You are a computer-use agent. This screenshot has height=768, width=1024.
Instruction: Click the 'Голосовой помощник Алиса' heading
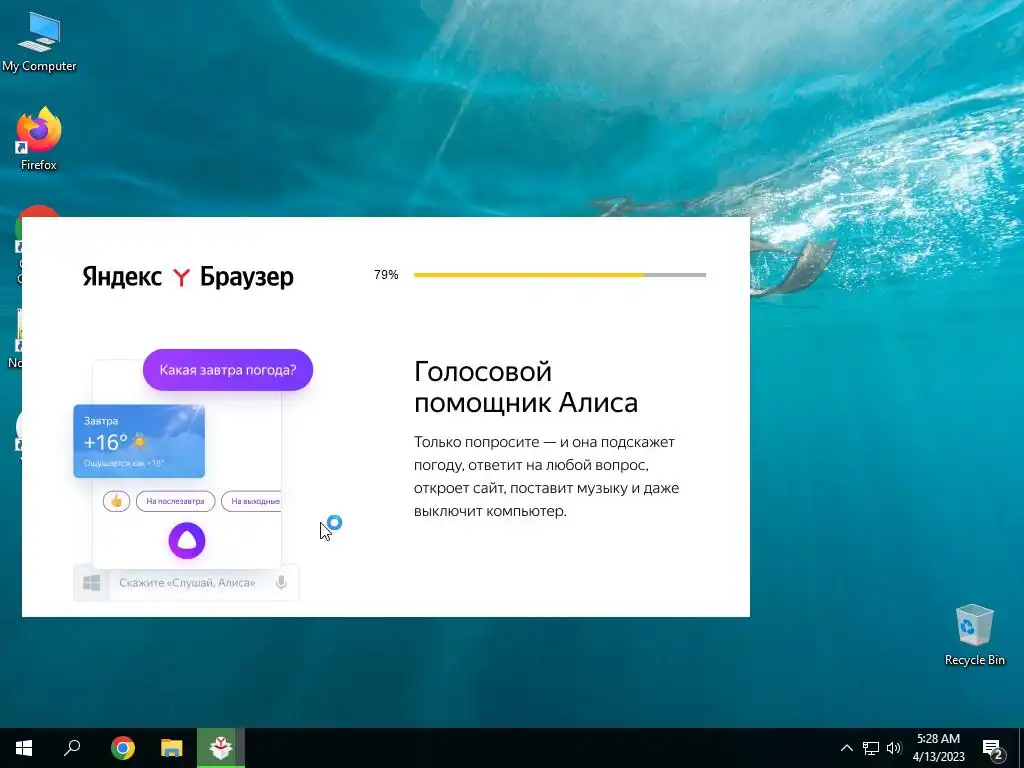(526, 387)
